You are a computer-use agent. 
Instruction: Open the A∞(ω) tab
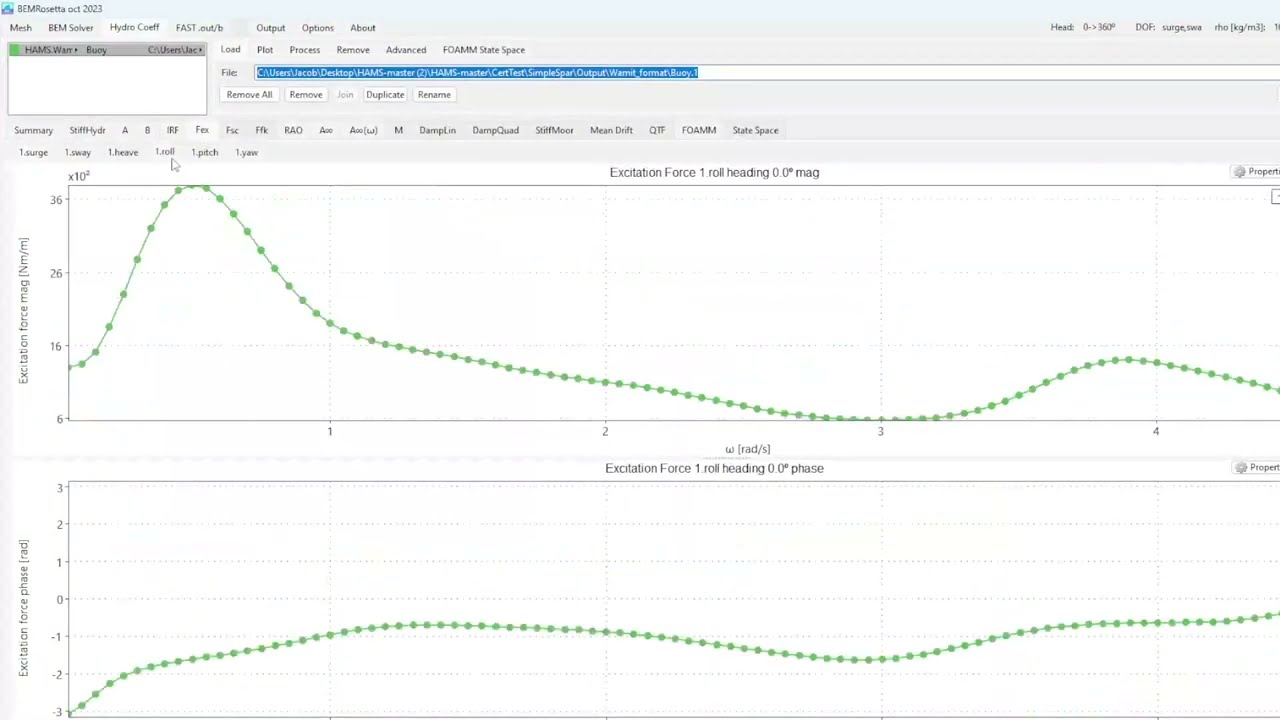(x=363, y=131)
